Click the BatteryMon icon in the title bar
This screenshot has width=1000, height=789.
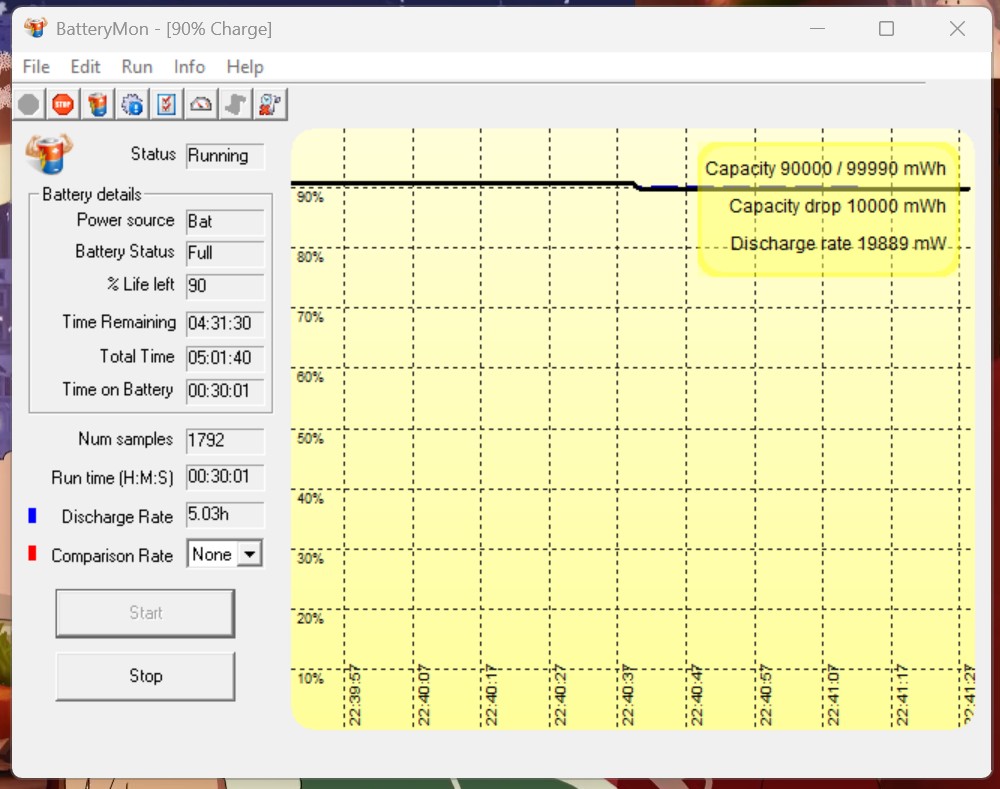tap(36, 28)
